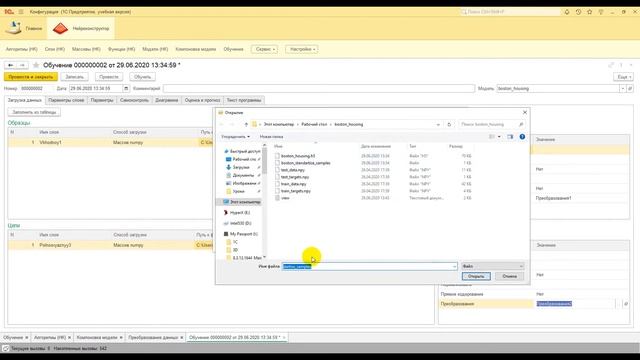Switch to the Текст программы tab
The height and width of the screenshot is (360, 640).
tap(244, 100)
